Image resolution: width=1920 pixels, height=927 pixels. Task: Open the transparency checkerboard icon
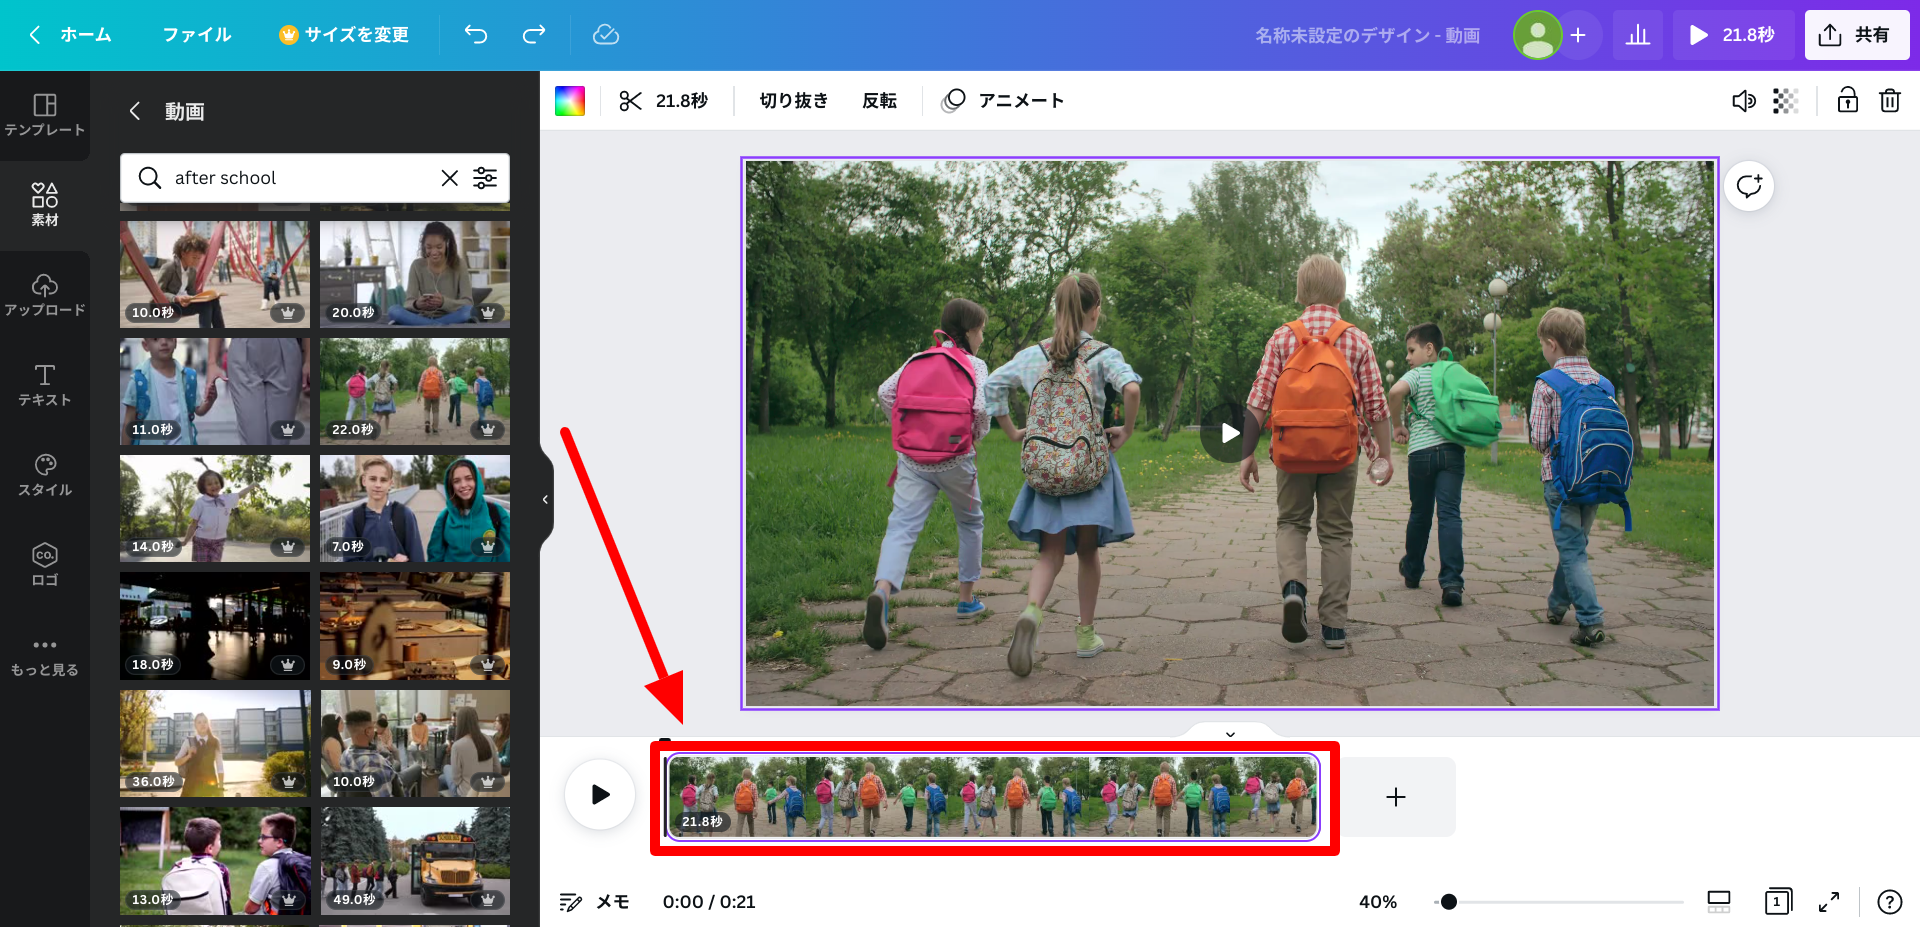pos(1785,100)
